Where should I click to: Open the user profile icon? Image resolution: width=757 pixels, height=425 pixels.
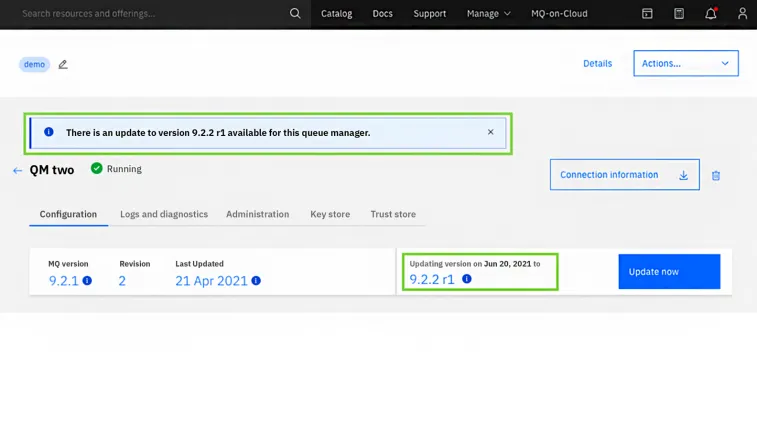[742, 14]
